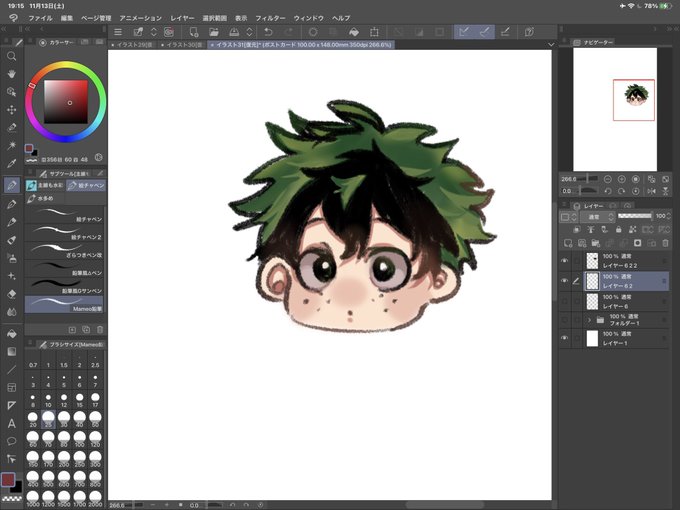Click main color swatch at toolbox bottom
Screen dimensions: 680x510
[8, 480]
